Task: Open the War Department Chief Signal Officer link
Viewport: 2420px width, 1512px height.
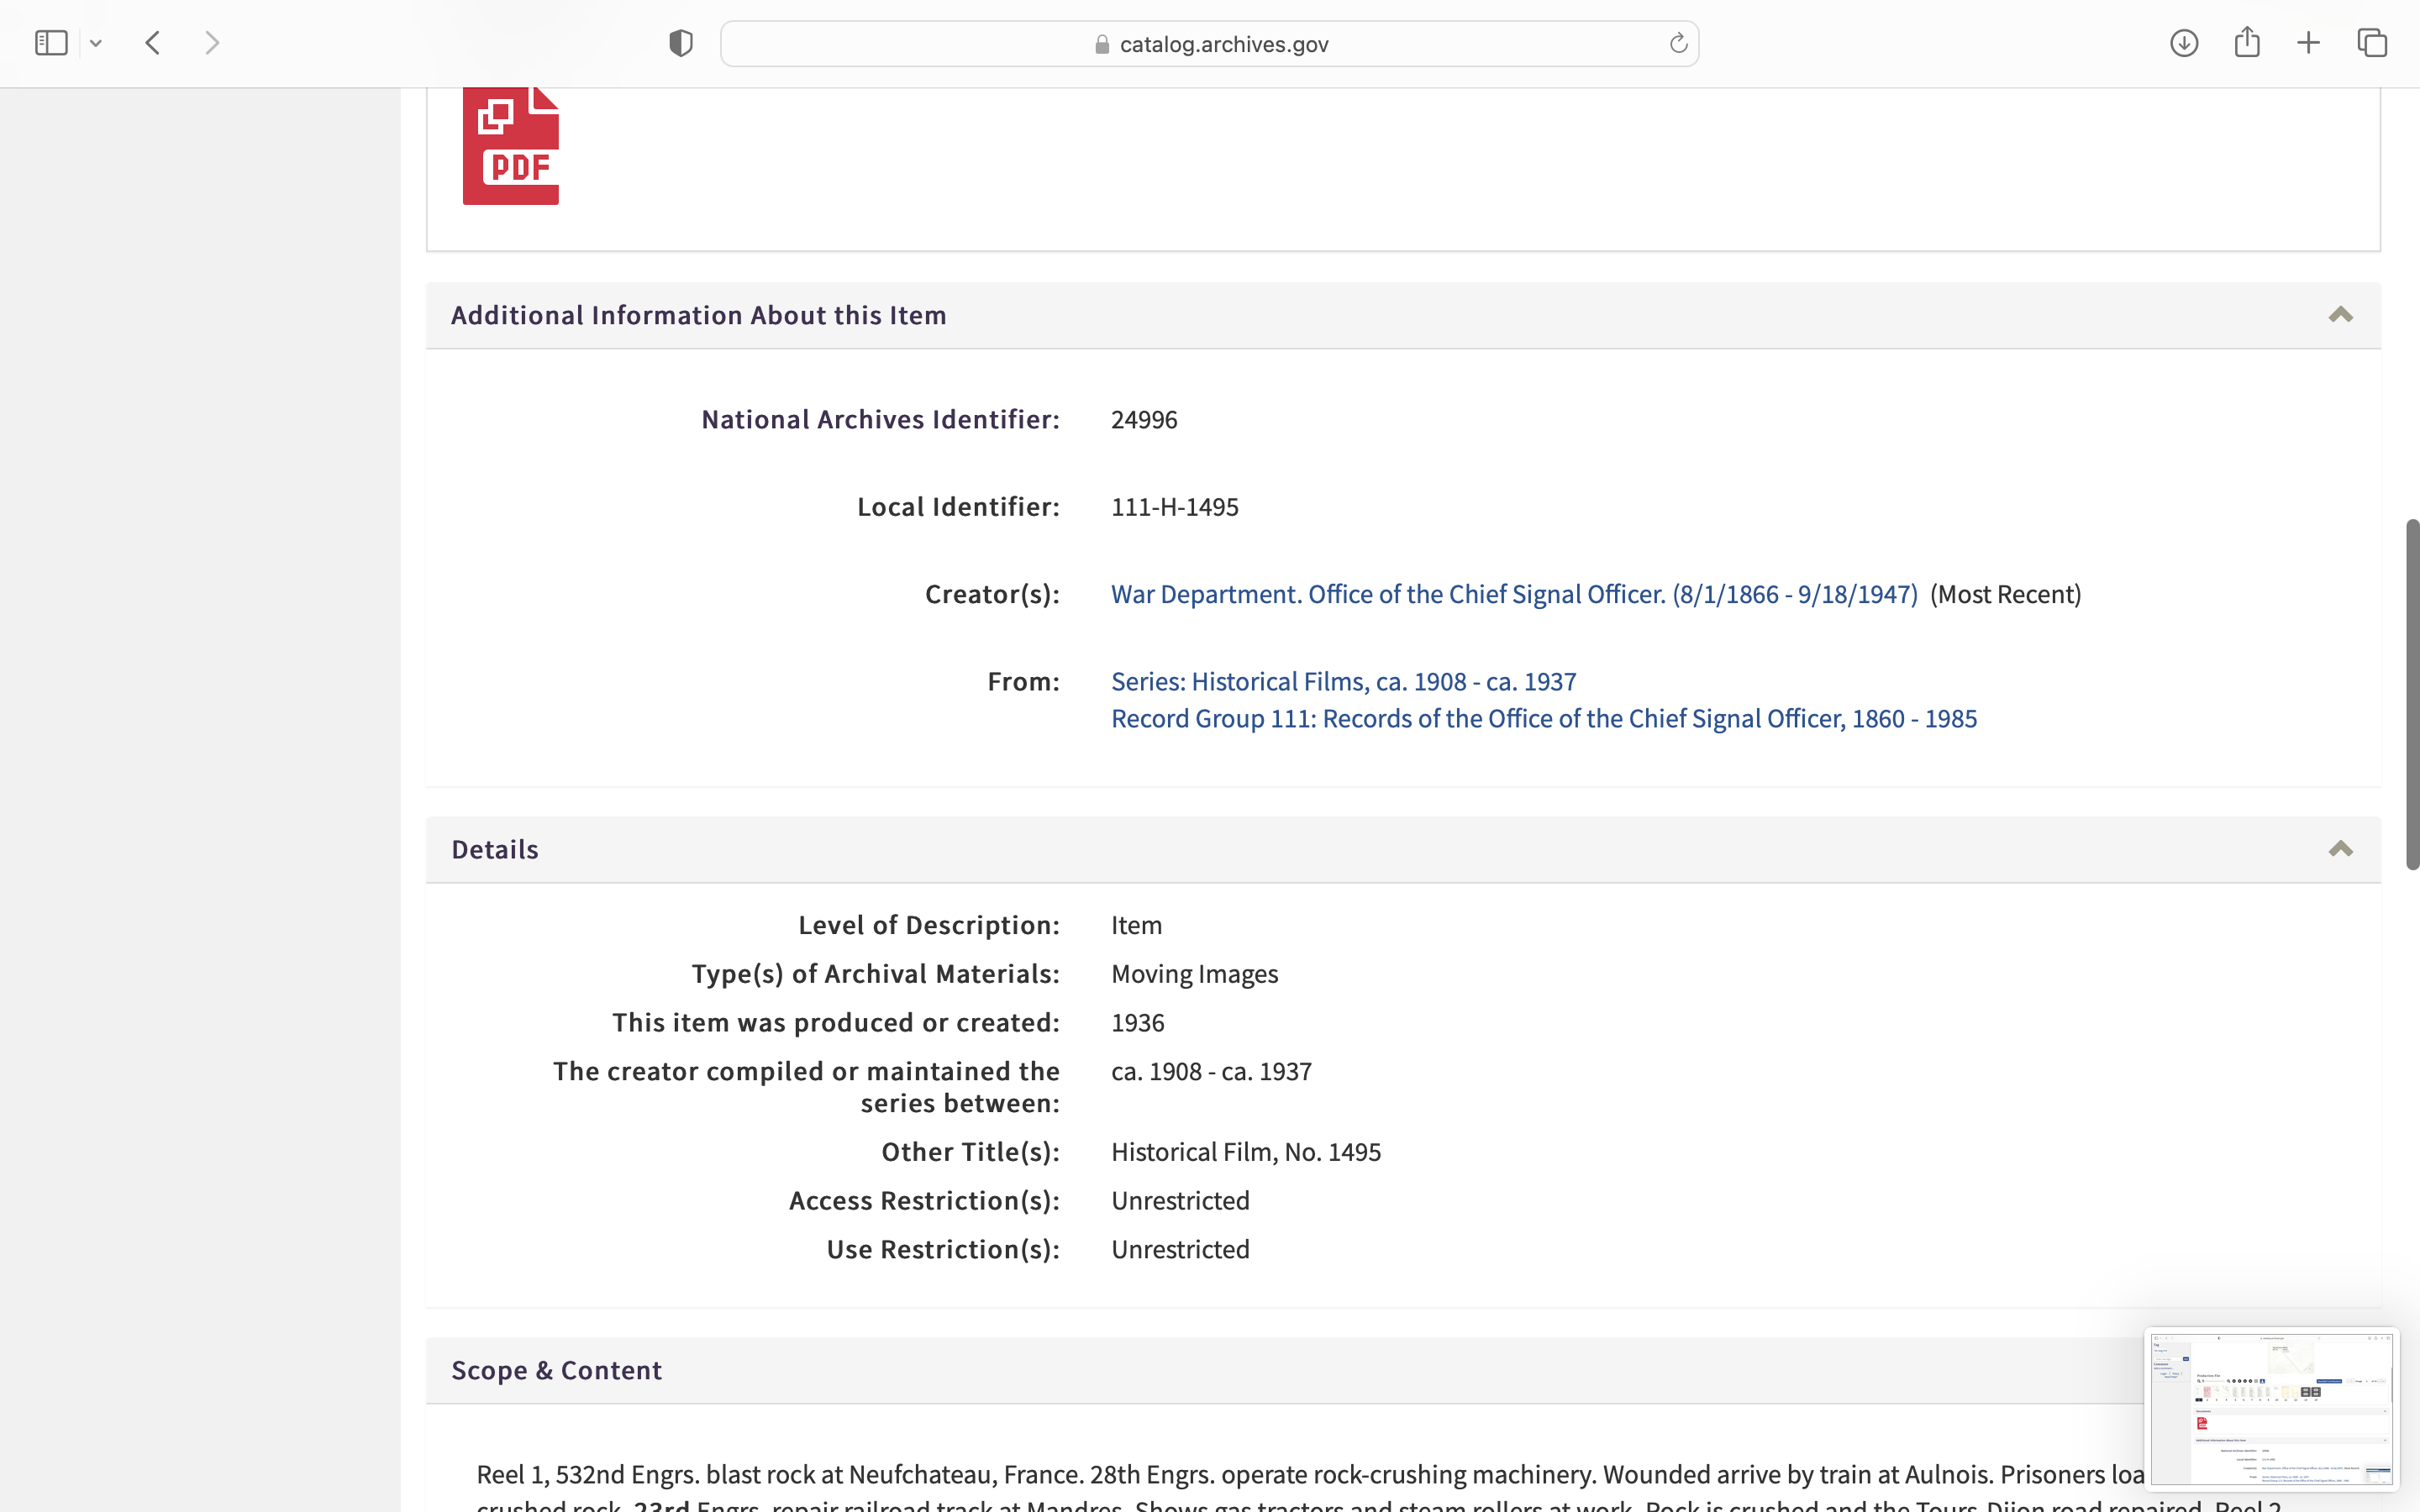Action: point(1514,594)
